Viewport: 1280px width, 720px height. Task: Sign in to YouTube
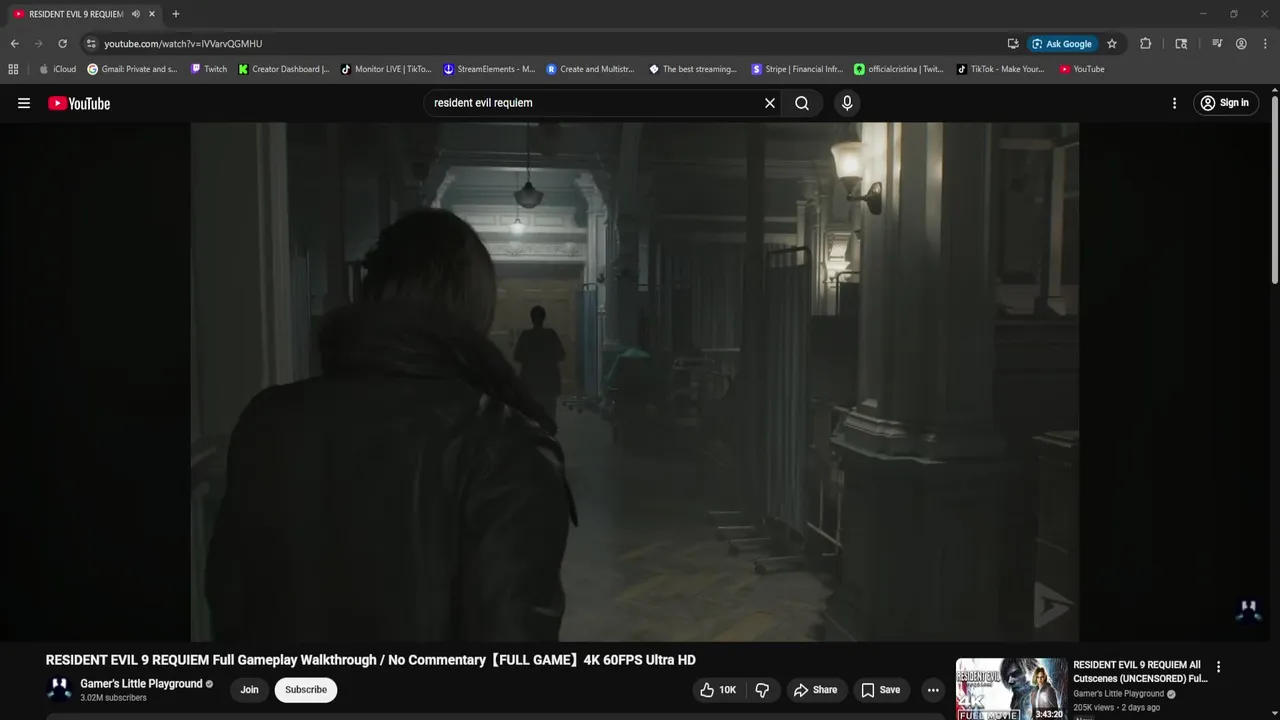1225,103
